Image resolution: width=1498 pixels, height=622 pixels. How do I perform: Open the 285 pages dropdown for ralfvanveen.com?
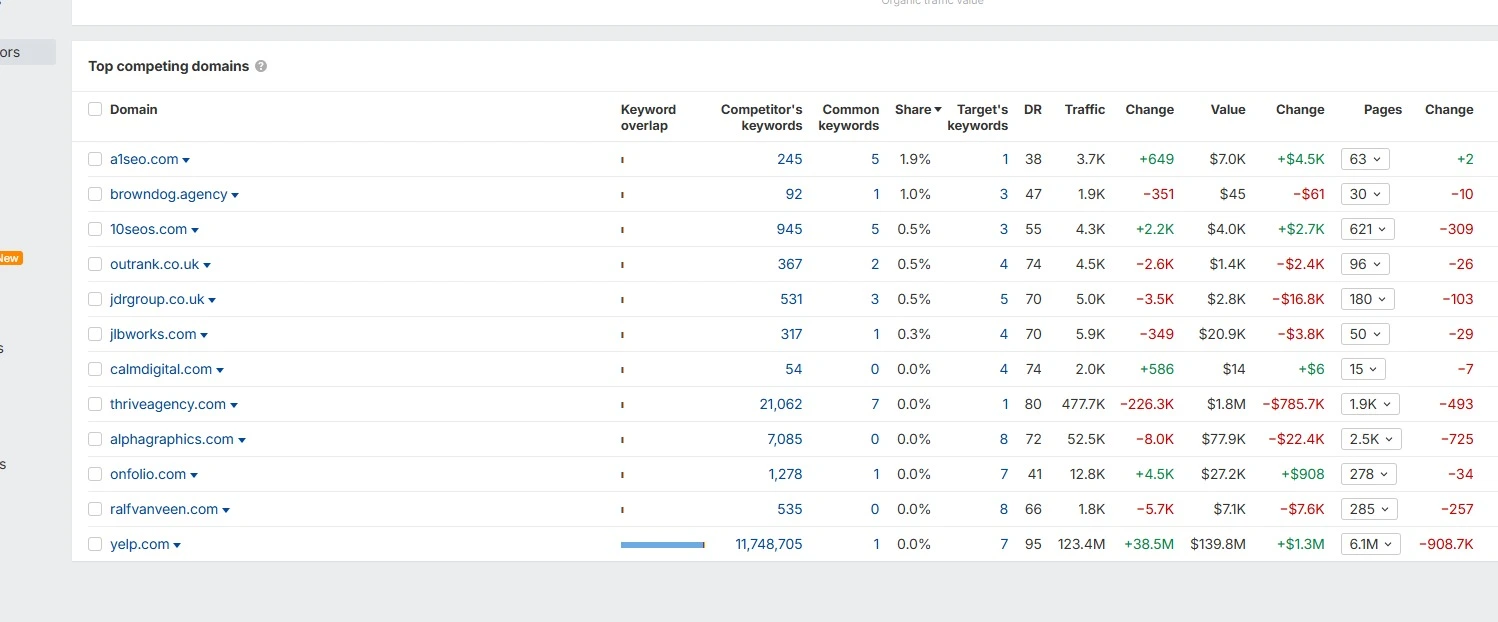1368,509
